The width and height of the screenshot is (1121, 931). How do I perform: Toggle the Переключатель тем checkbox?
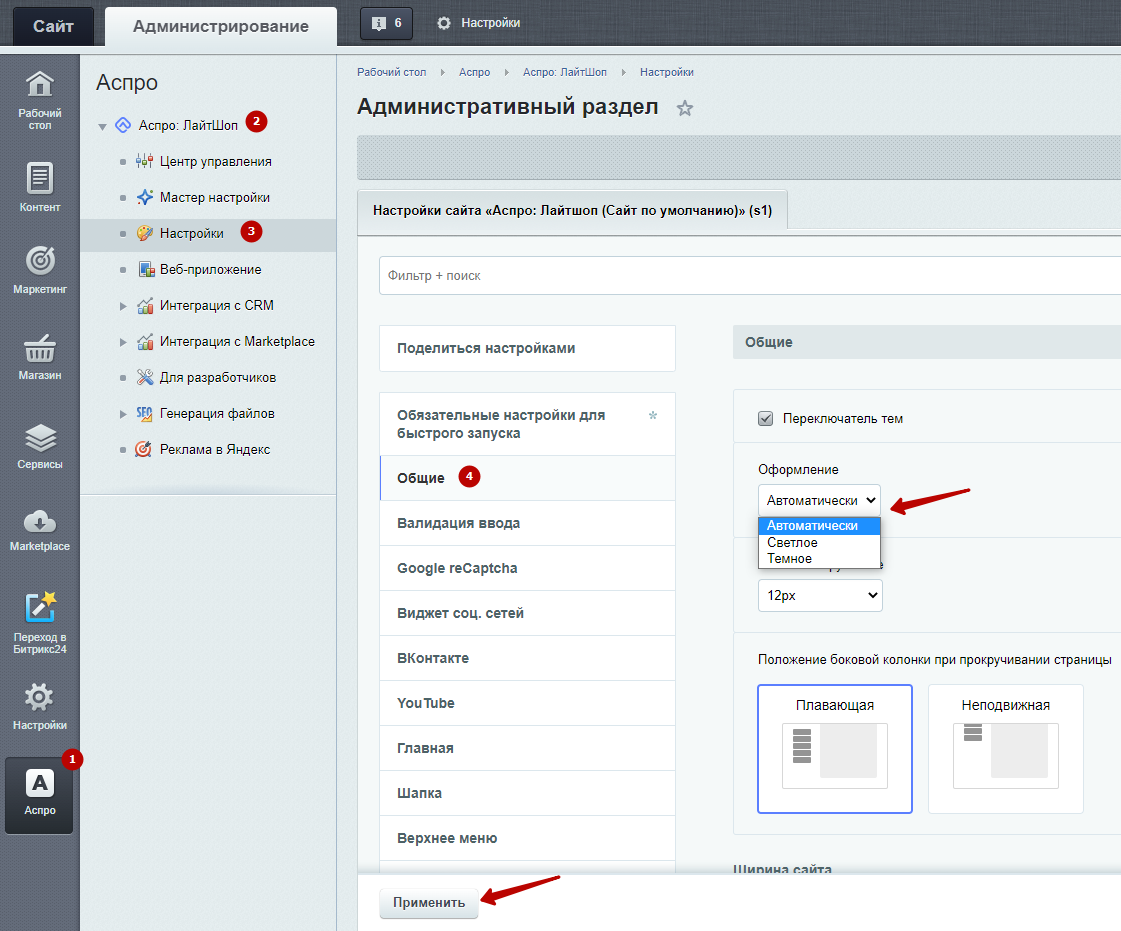click(766, 418)
